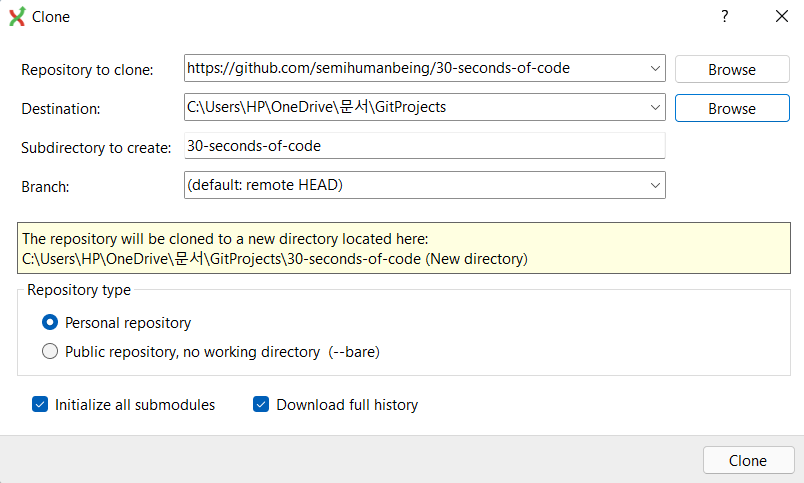
Task: Close the Clone dialog window
Action: point(781,17)
